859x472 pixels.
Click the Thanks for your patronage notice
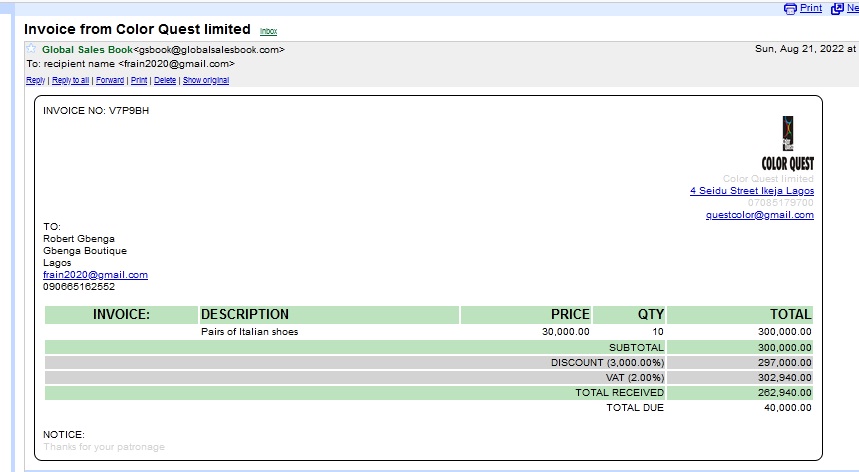point(104,447)
